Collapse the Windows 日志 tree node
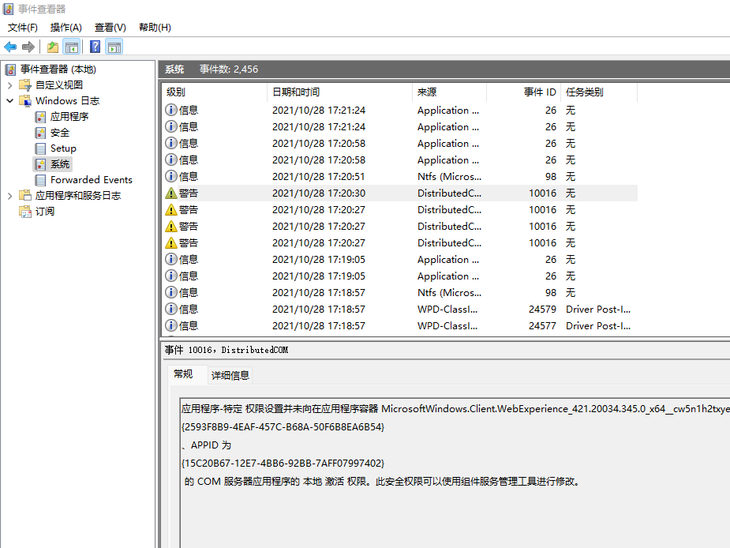Screen dimensions: 730x548 coord(10,101)
